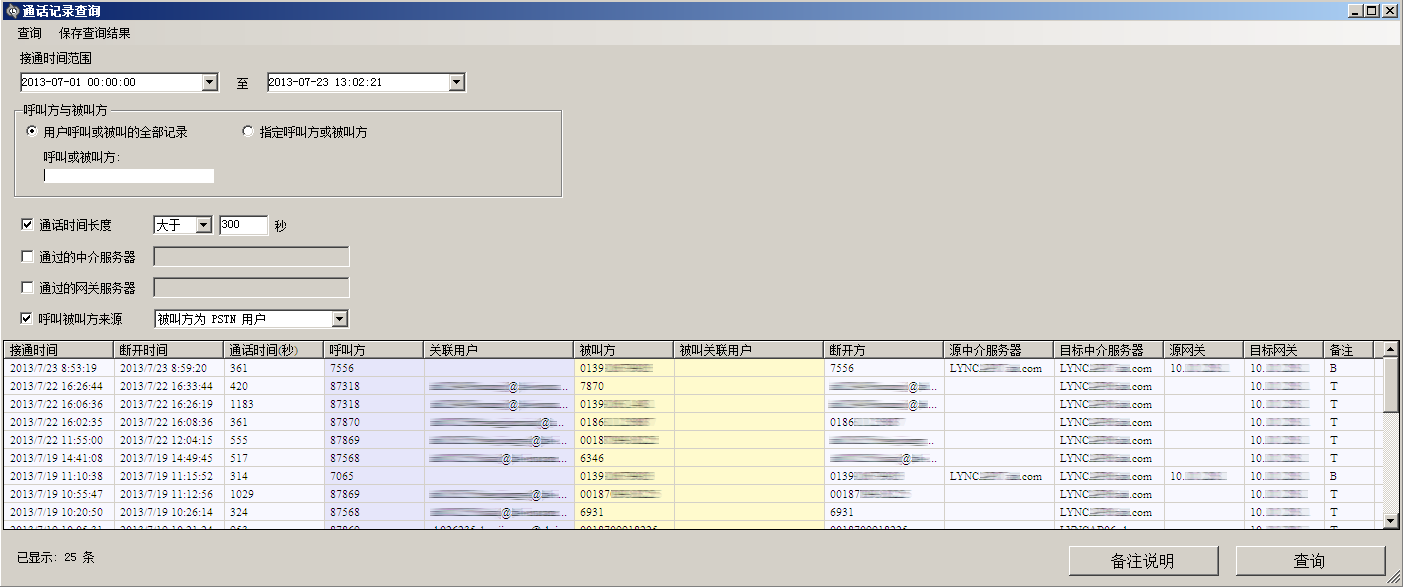
Task: Click the 通话时间(秒) column header
Action: 272,350
